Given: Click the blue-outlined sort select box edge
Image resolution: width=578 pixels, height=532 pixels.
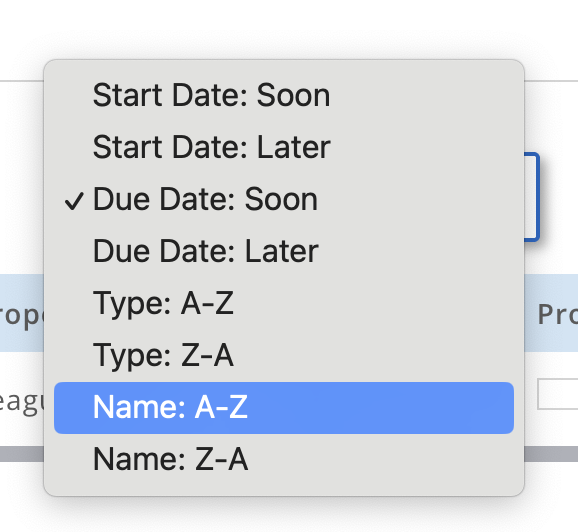Looking at the screenshot, I should pos(533,197).
